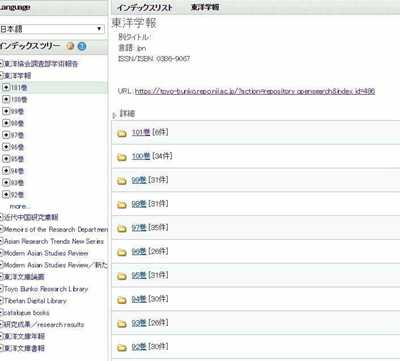Open the 100巻 link in the folder list

pos(141,156)
